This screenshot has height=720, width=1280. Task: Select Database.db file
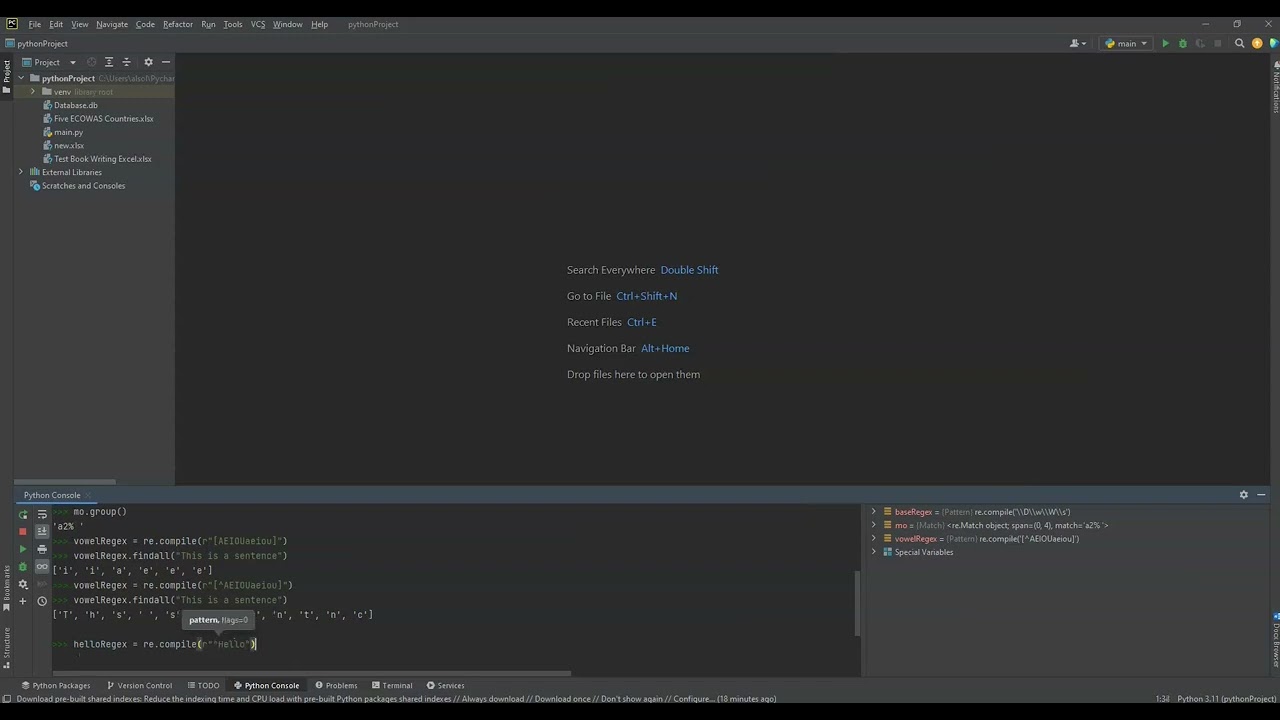tap(75, 105)
